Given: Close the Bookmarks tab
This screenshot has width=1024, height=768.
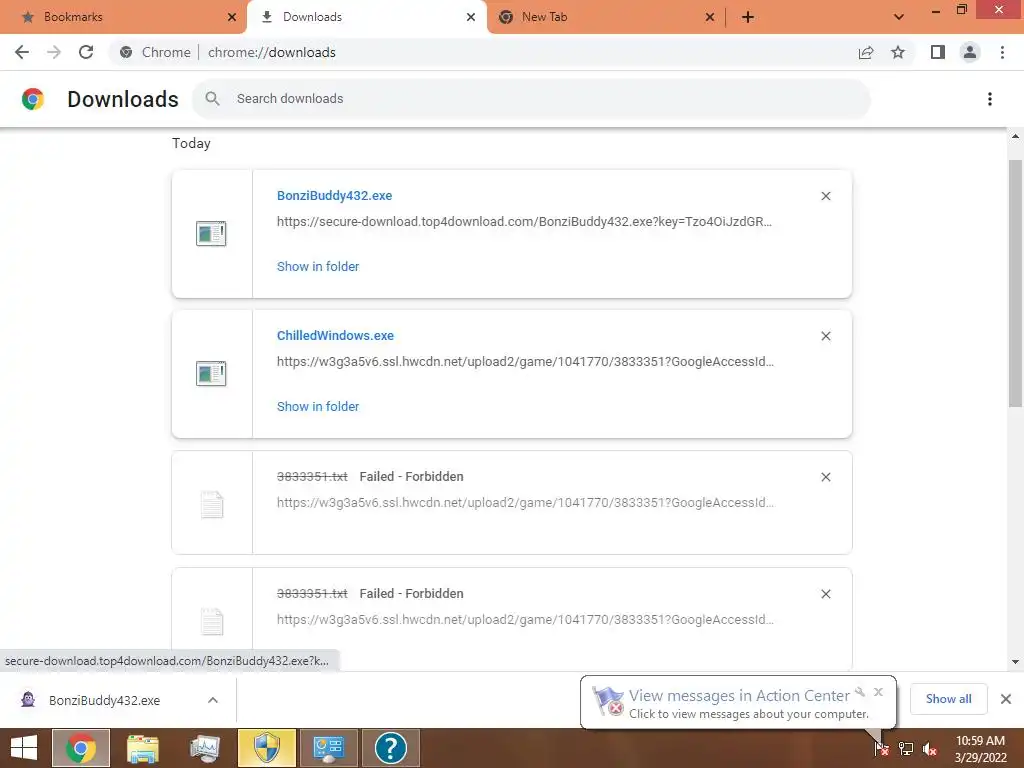Looking at the screenshot, I should [x=232, y=17].
